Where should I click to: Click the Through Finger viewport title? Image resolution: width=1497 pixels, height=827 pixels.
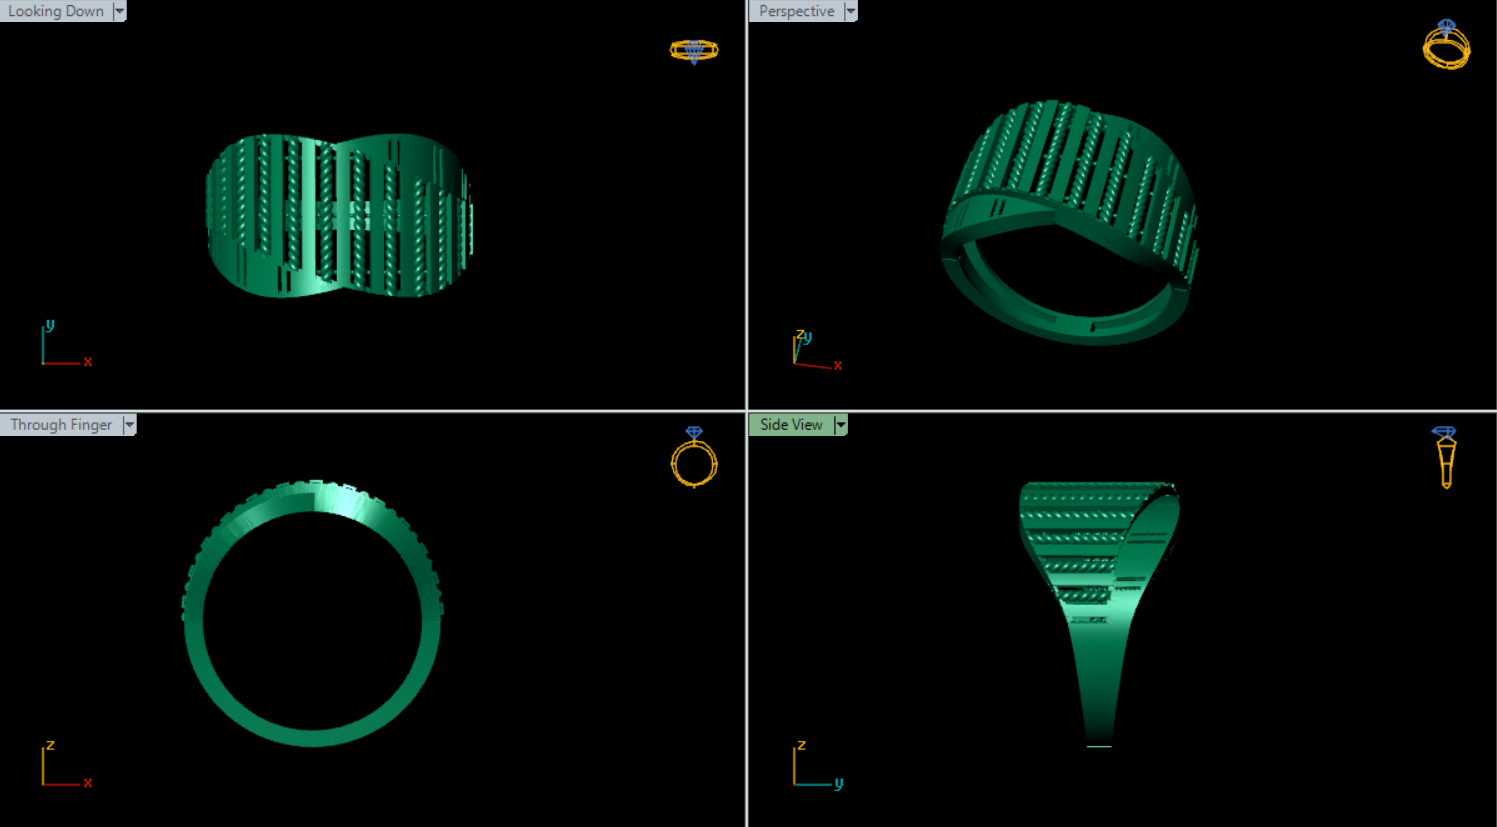(x=61, y=425)
